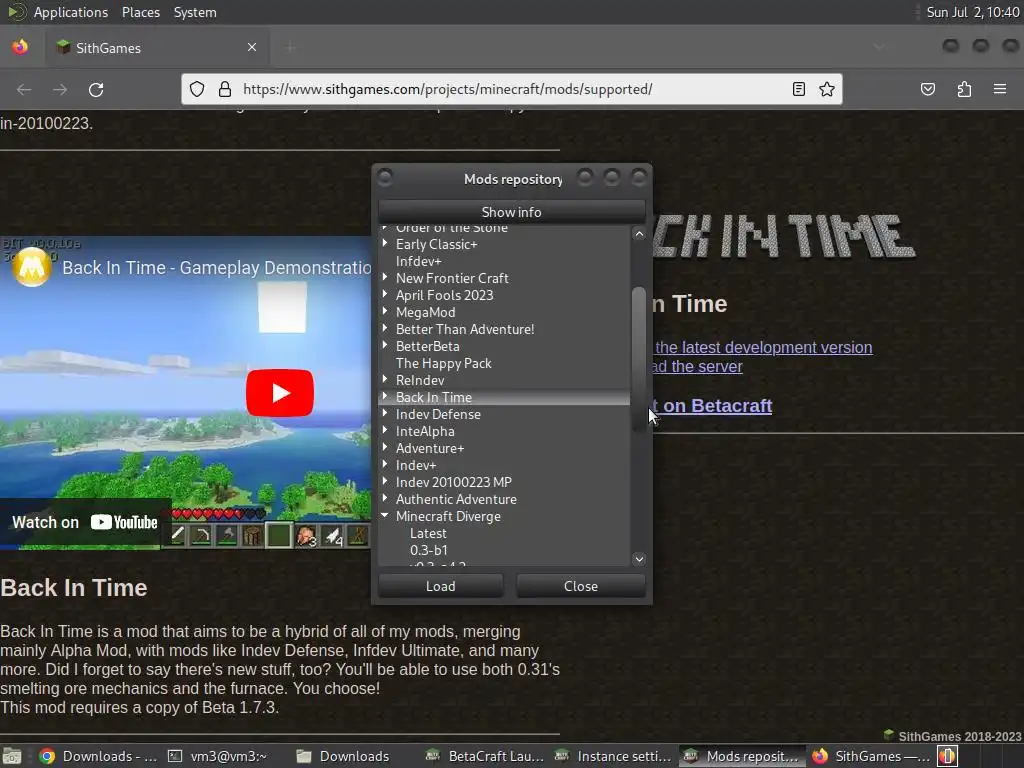The height and width of the screenshot is (768, 1024).
Task: Select Indev 20100223 MP in list
Action: coord(454,482)
